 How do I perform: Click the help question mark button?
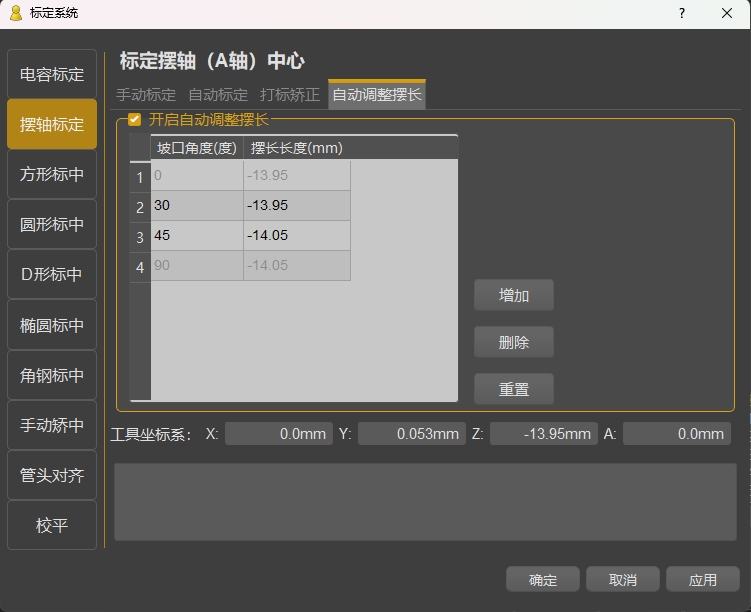[x=682, y=13]
